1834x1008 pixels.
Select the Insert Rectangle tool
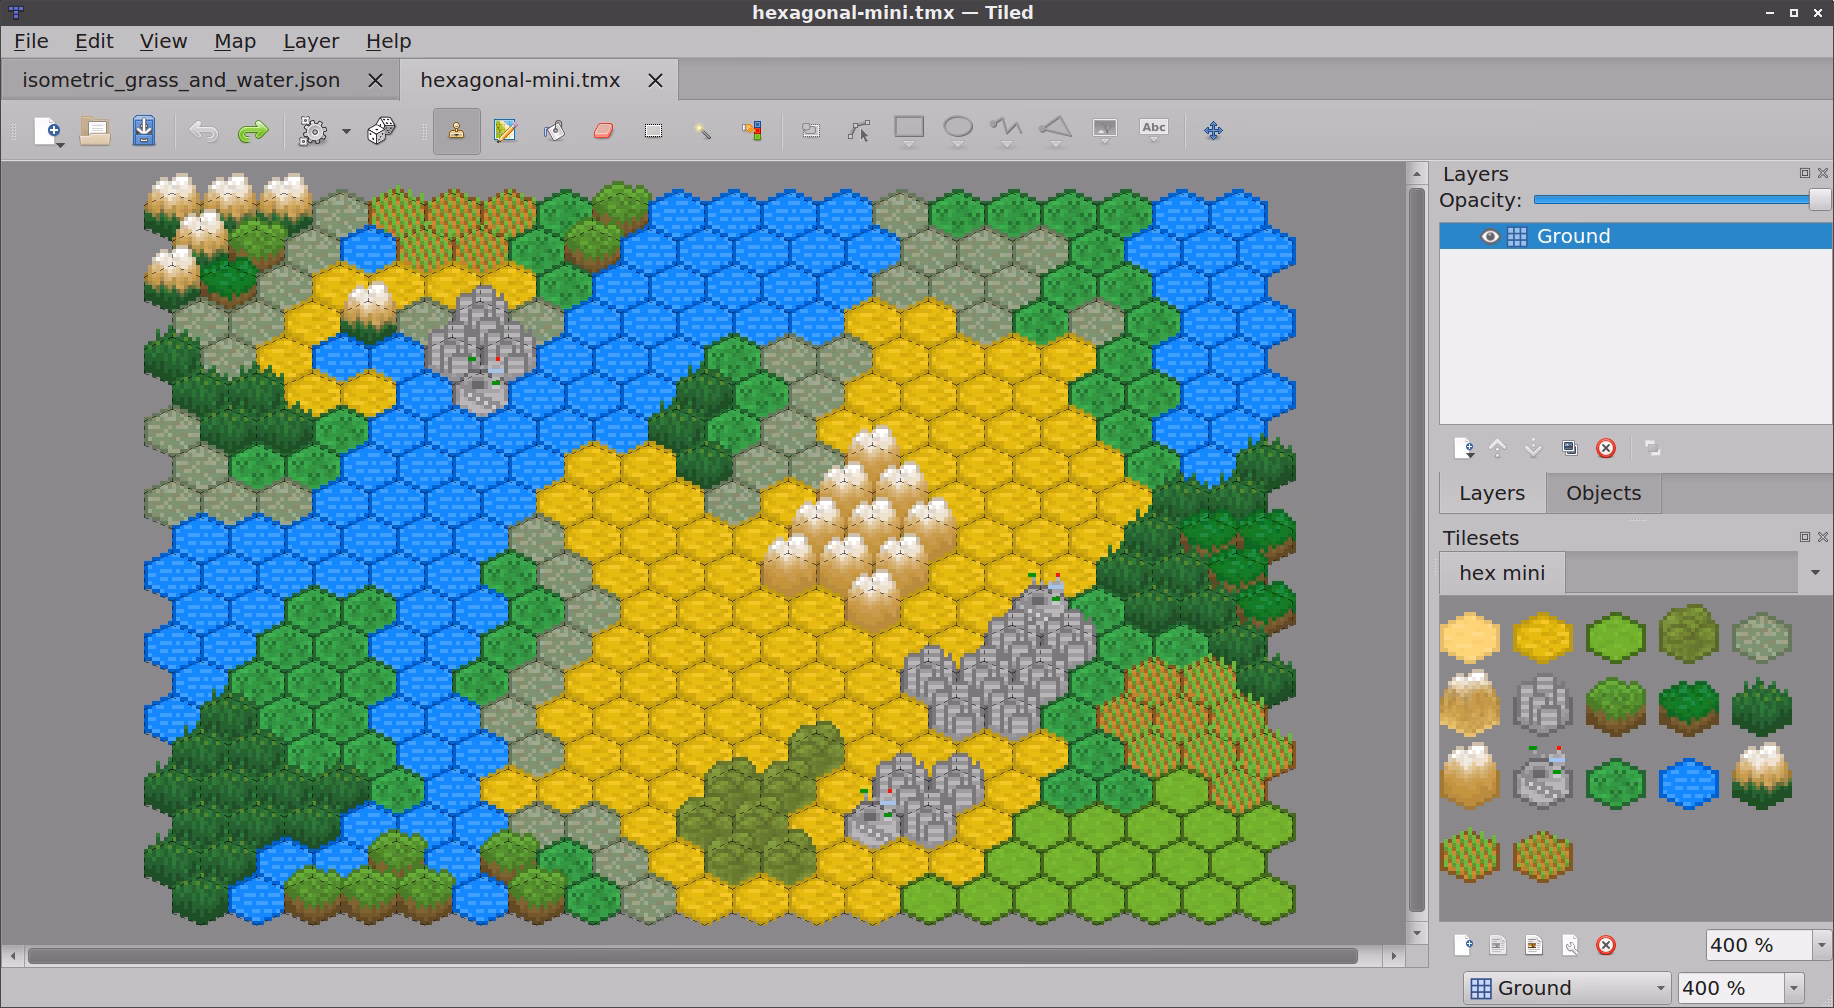point(909,129)
